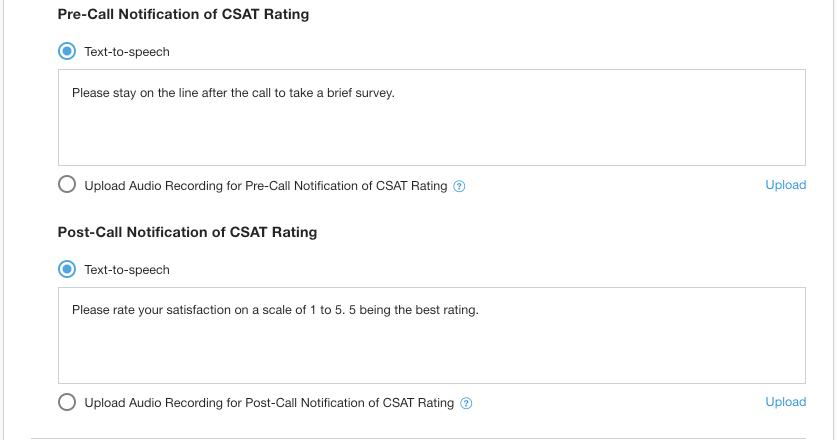Click Upload link for Pre-Call Notification recording
Image resolution: width=837 pixels, height=440 pixels.
pos(785,185)
